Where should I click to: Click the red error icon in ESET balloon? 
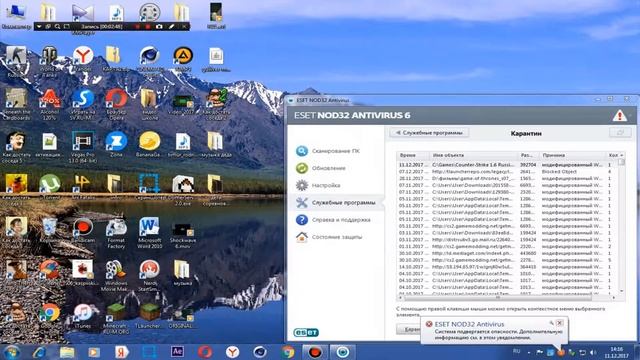coord(429,324)
